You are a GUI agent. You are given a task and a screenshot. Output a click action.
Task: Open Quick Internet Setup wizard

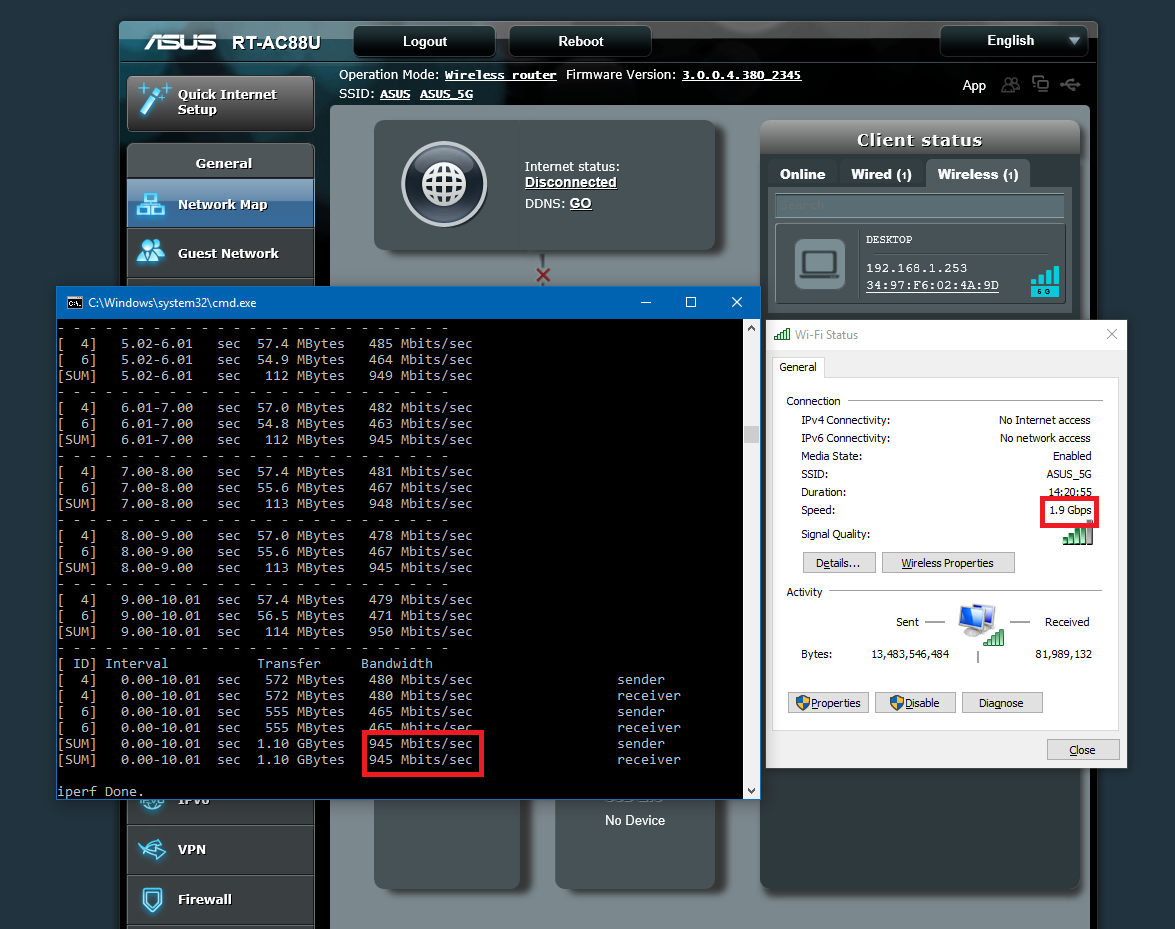221,103
